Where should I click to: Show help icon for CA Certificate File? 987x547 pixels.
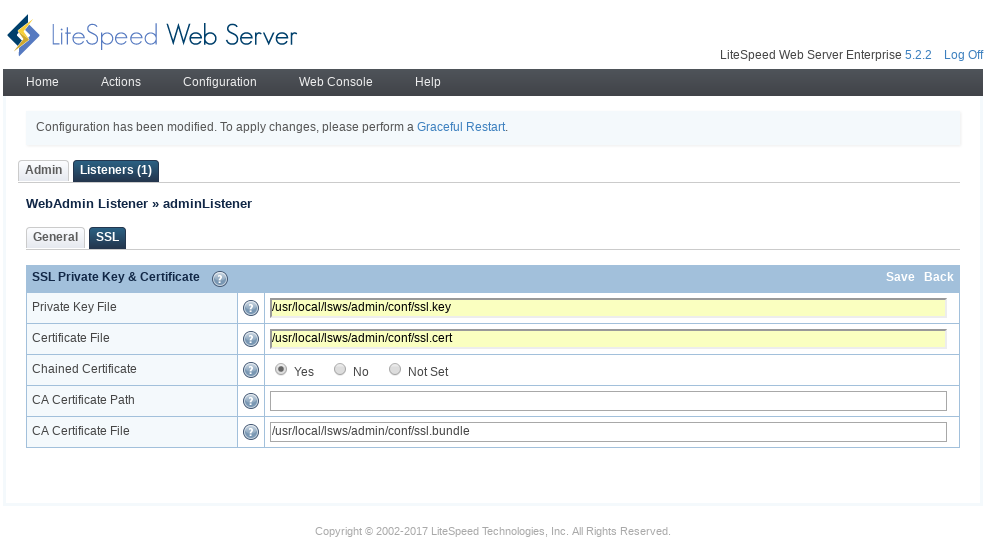(251, 432)
